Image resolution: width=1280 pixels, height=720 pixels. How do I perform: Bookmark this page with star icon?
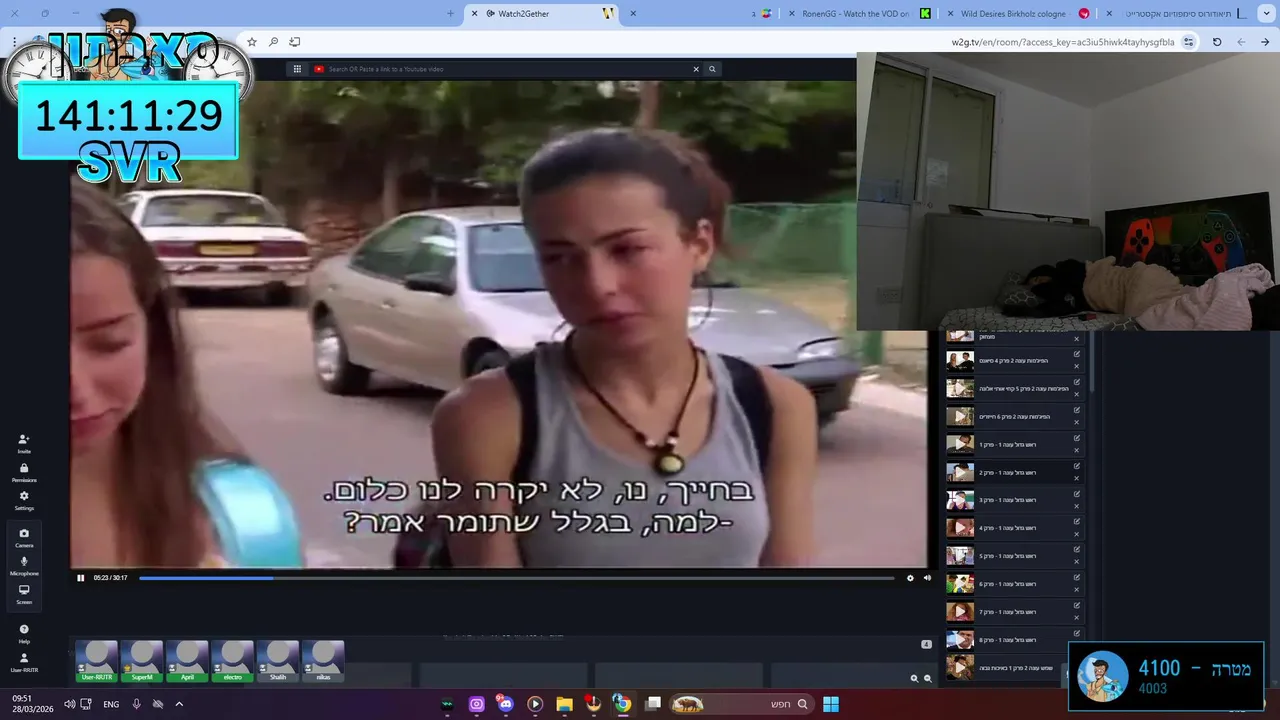[x=251, y=42]
